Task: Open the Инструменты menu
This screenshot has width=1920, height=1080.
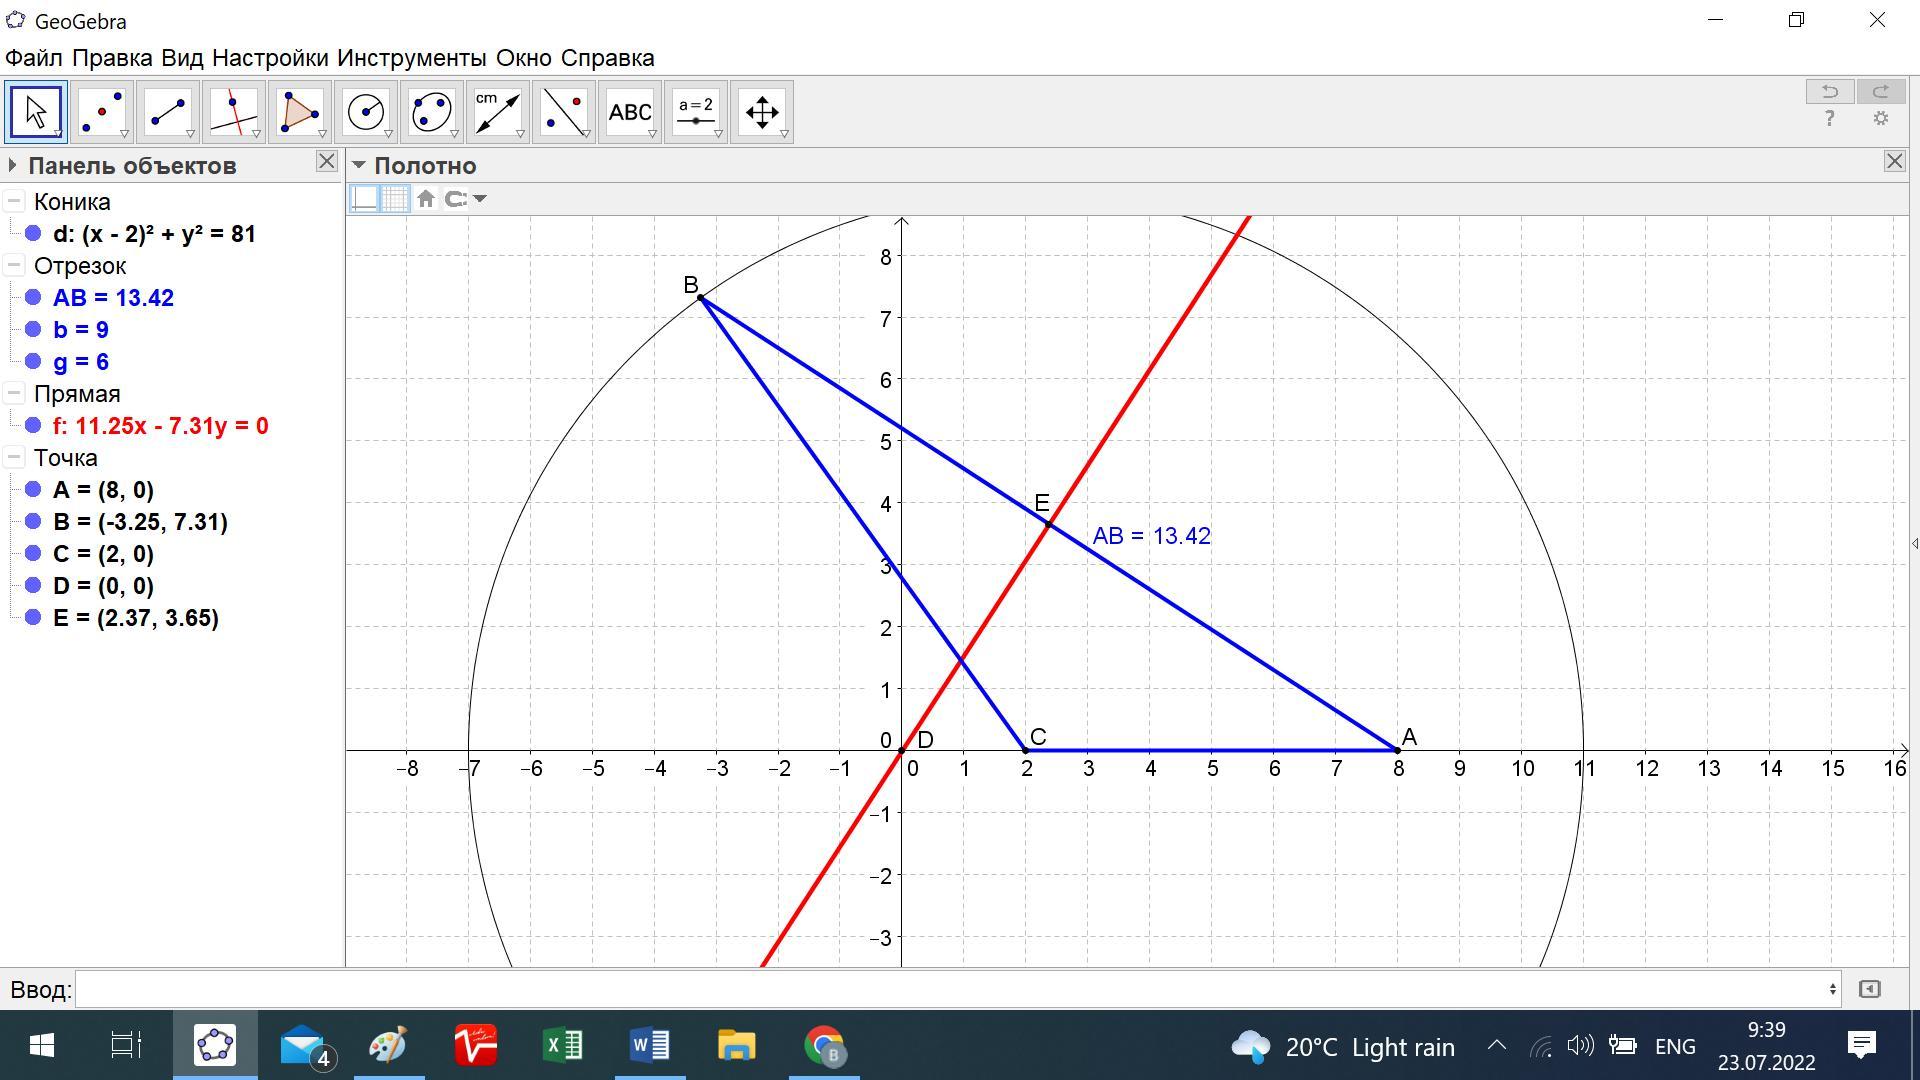Action: pyautogui.click(x=411, y=58)
